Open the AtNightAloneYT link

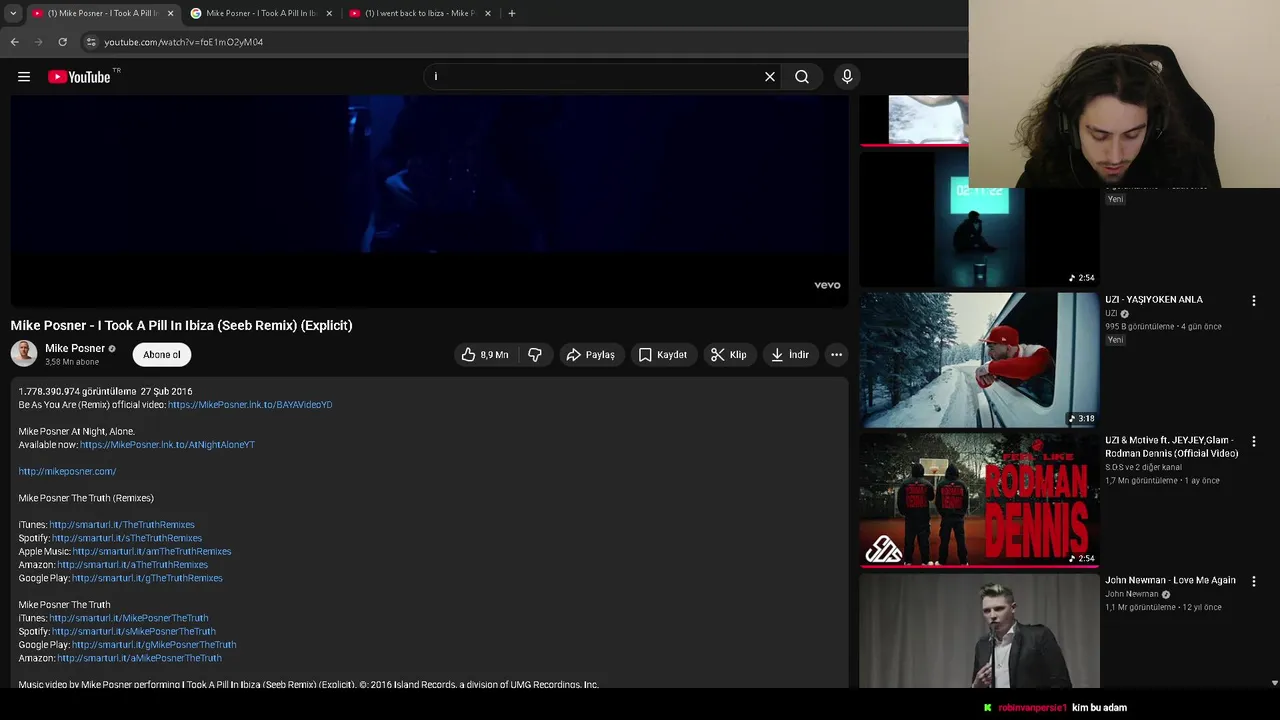[167, 445]
